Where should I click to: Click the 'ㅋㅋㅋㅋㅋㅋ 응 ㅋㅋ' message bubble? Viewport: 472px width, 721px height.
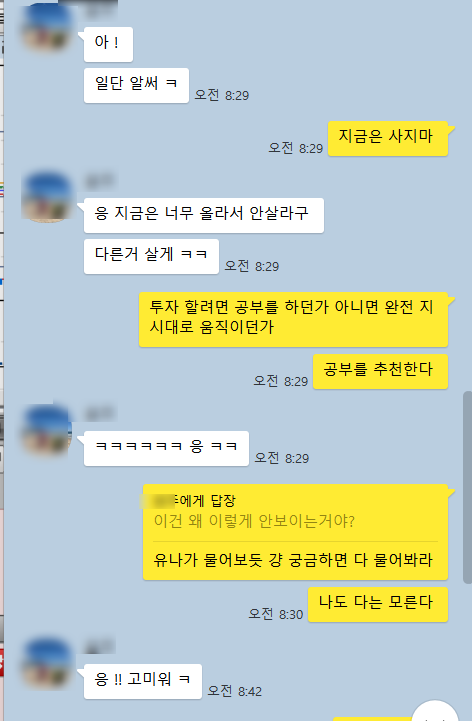pos(166,448)
